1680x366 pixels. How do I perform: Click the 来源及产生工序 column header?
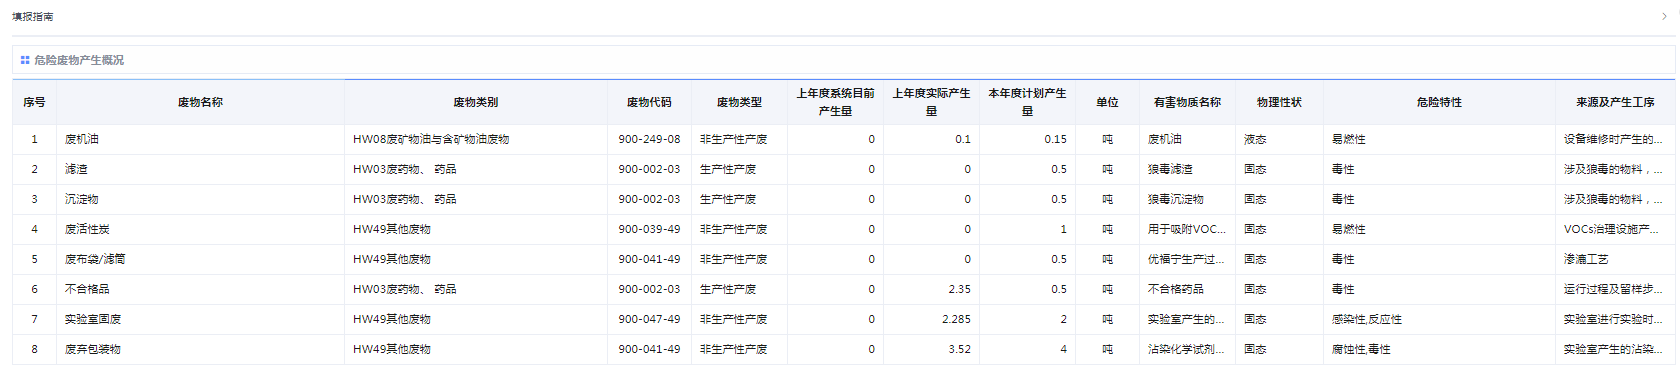tap(1615, 102)
